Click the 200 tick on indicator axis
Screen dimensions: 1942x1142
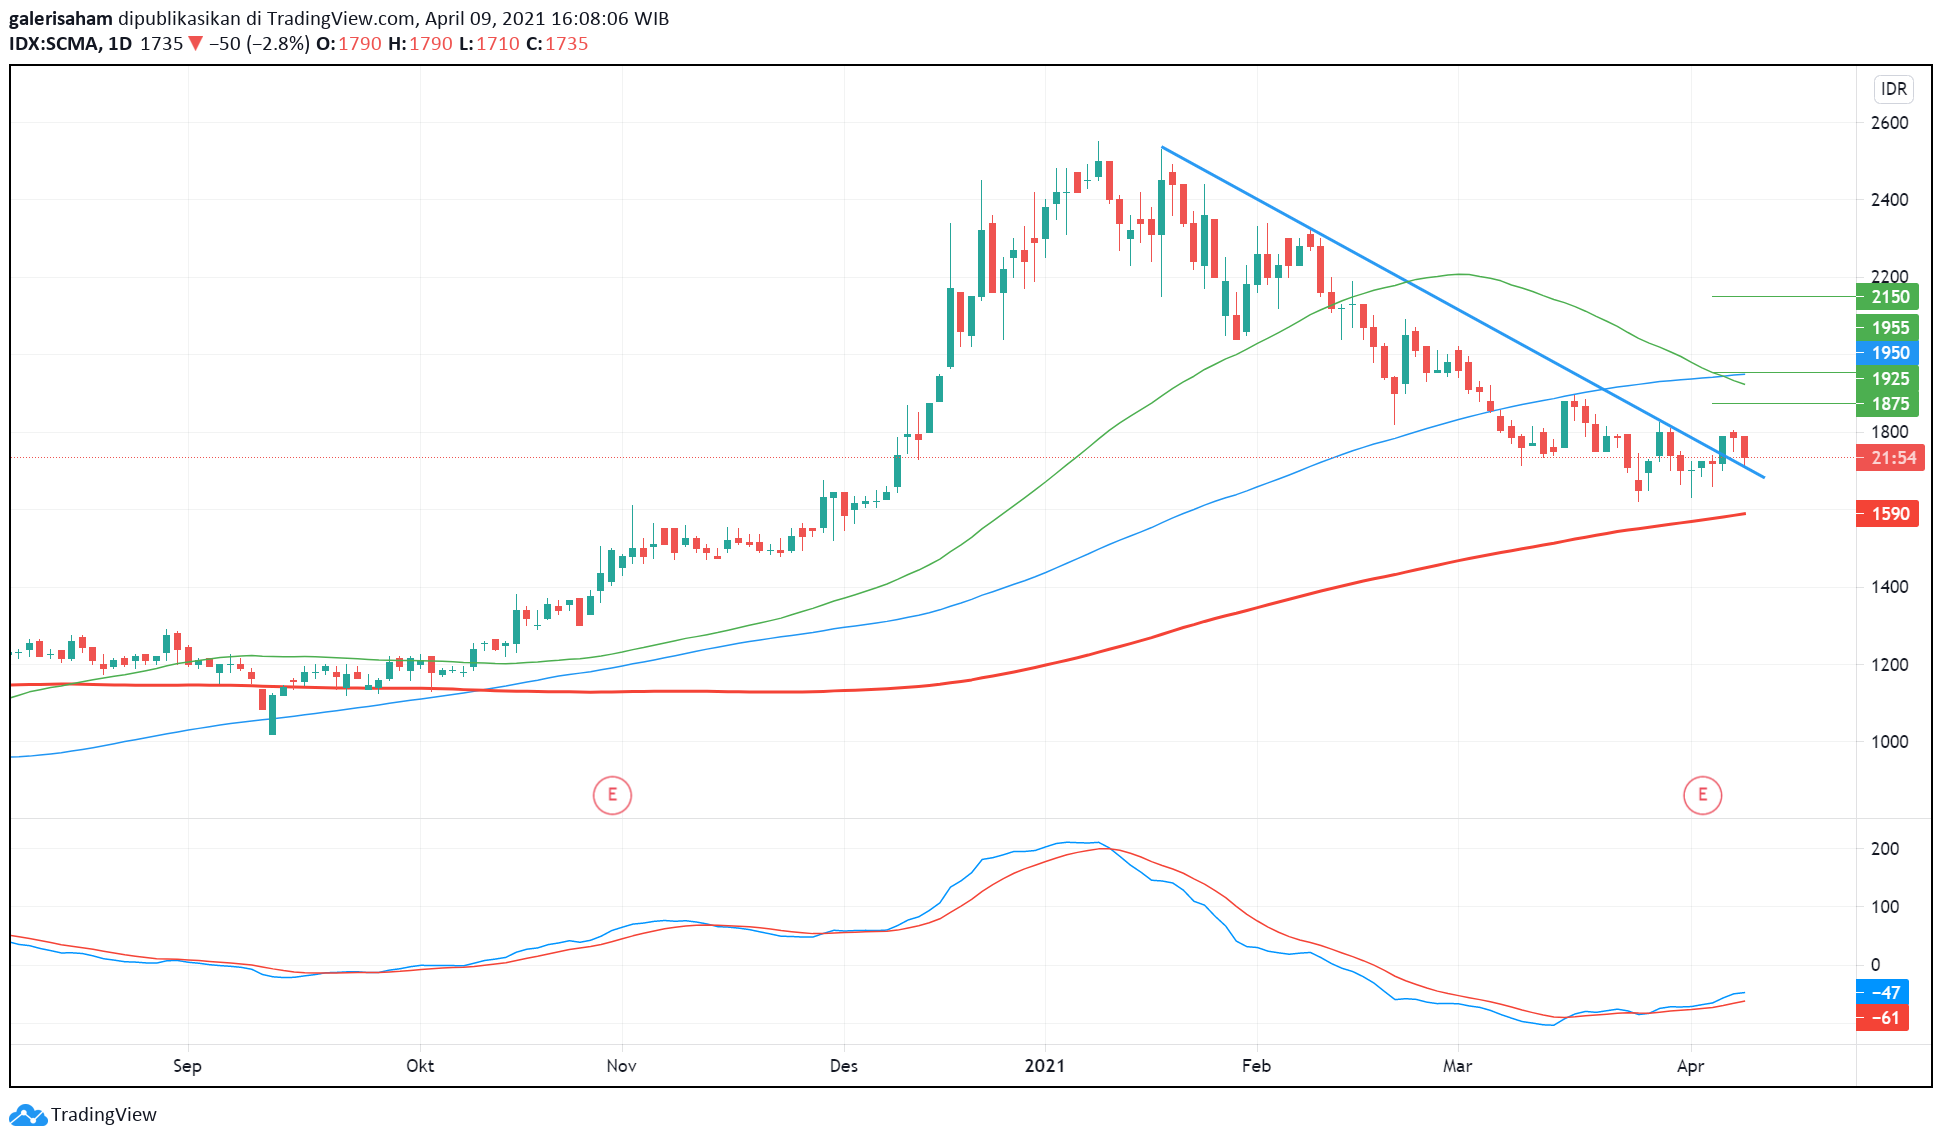click(1884, 849)
